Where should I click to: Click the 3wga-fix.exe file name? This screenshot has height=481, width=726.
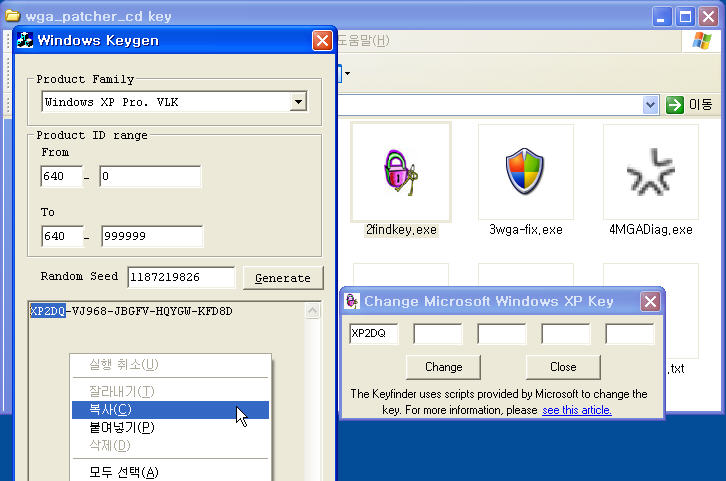click(x=526, y=230)
